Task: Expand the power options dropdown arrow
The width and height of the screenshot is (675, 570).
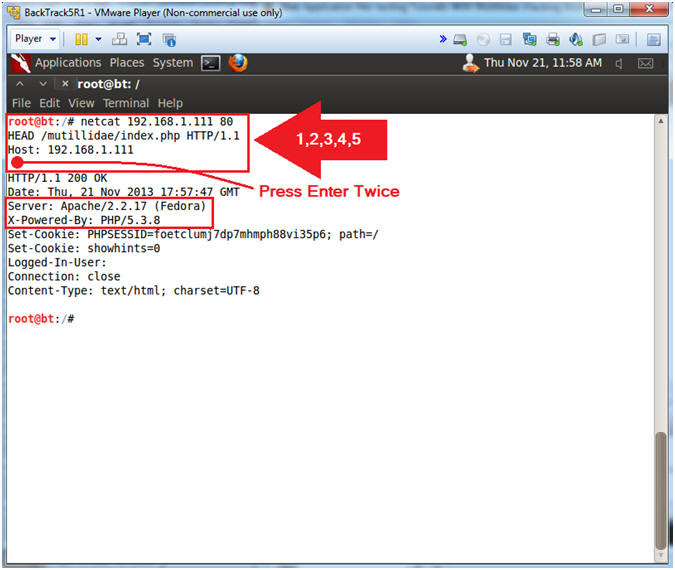Action: (x=99, y=40)
